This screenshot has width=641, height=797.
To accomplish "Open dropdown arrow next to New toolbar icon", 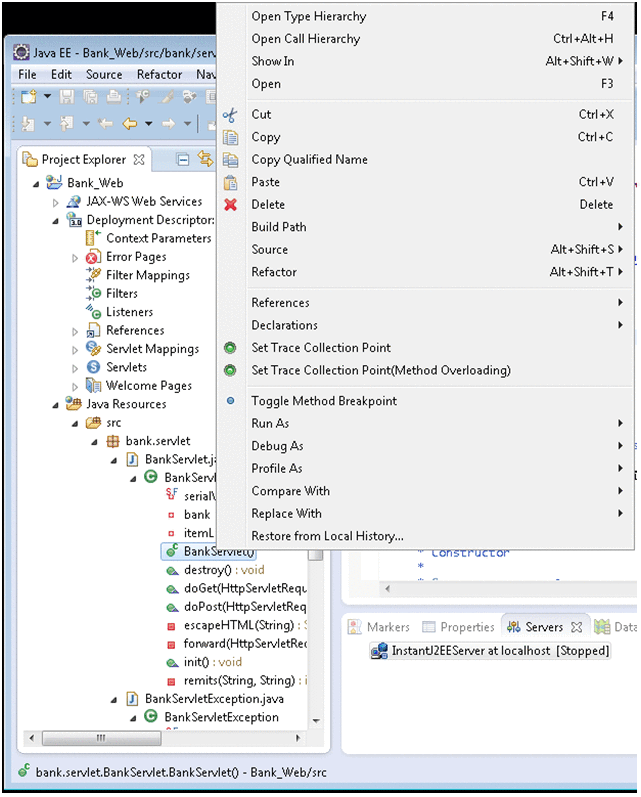I will click(x=47, y=96).
